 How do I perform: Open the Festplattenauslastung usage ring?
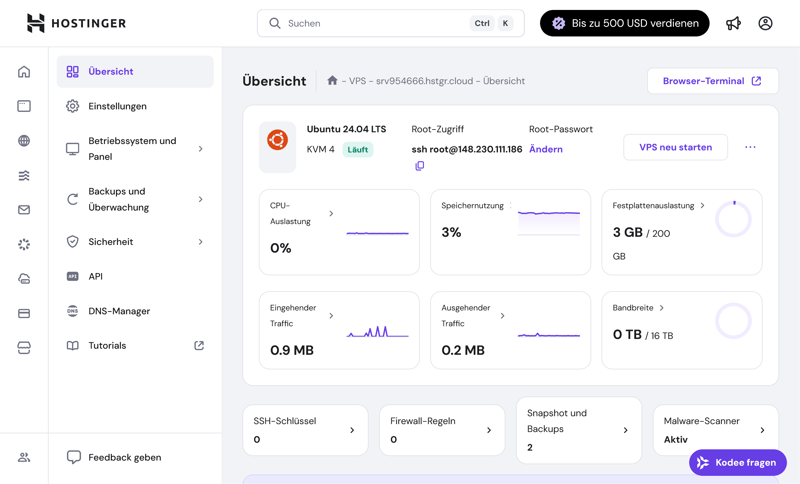733,220
